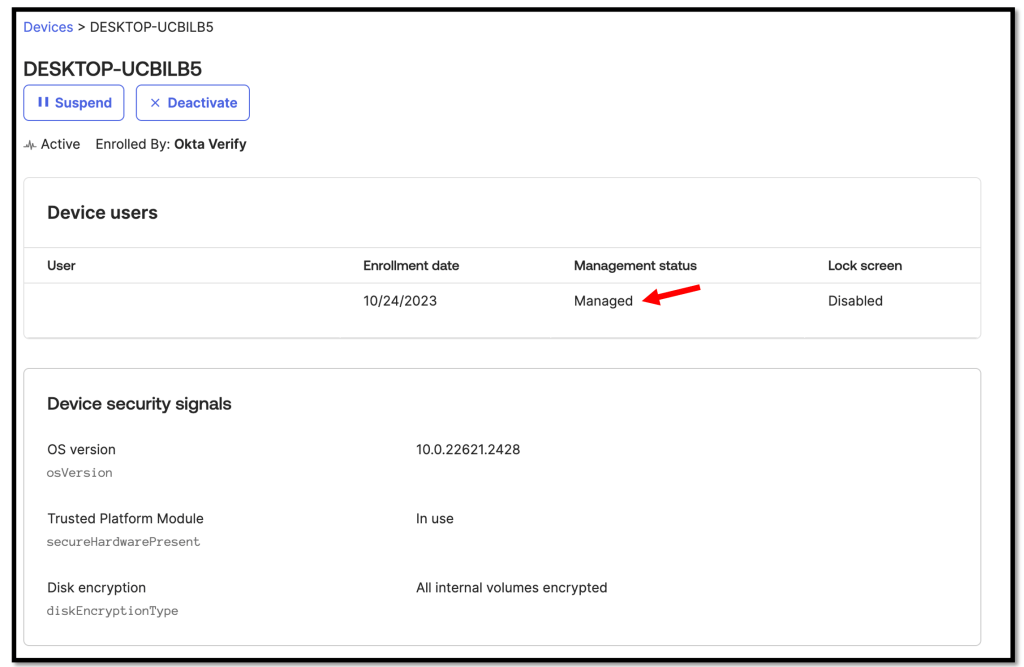Click the Enrollment date column header
This screenshot has height=667, width=1024.
point(411,266)
